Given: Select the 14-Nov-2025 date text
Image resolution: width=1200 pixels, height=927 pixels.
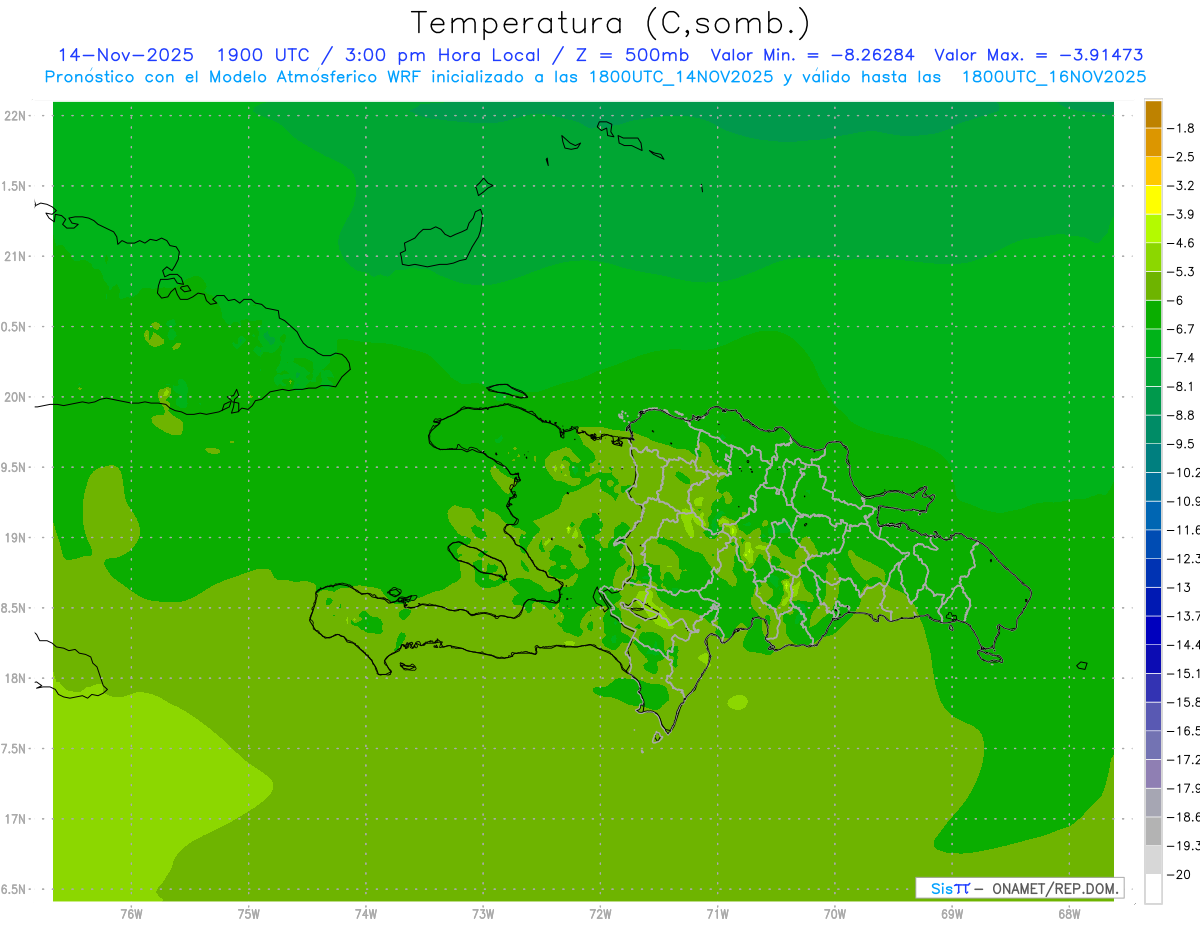Looking at the screenshot, I should pyautogui.click(x=126, y=55).
